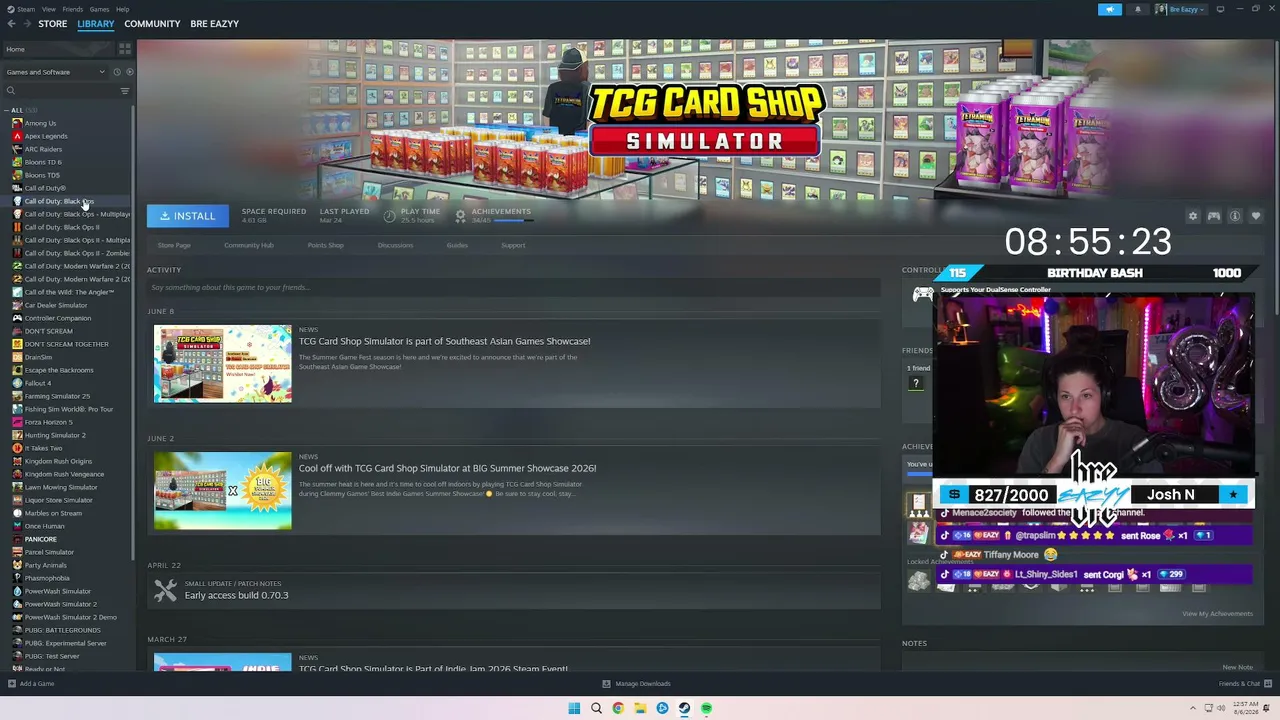Open game settings gear icon
Screen dimensions: 1280x720
pyautogui.click(x=1192, y=216)
